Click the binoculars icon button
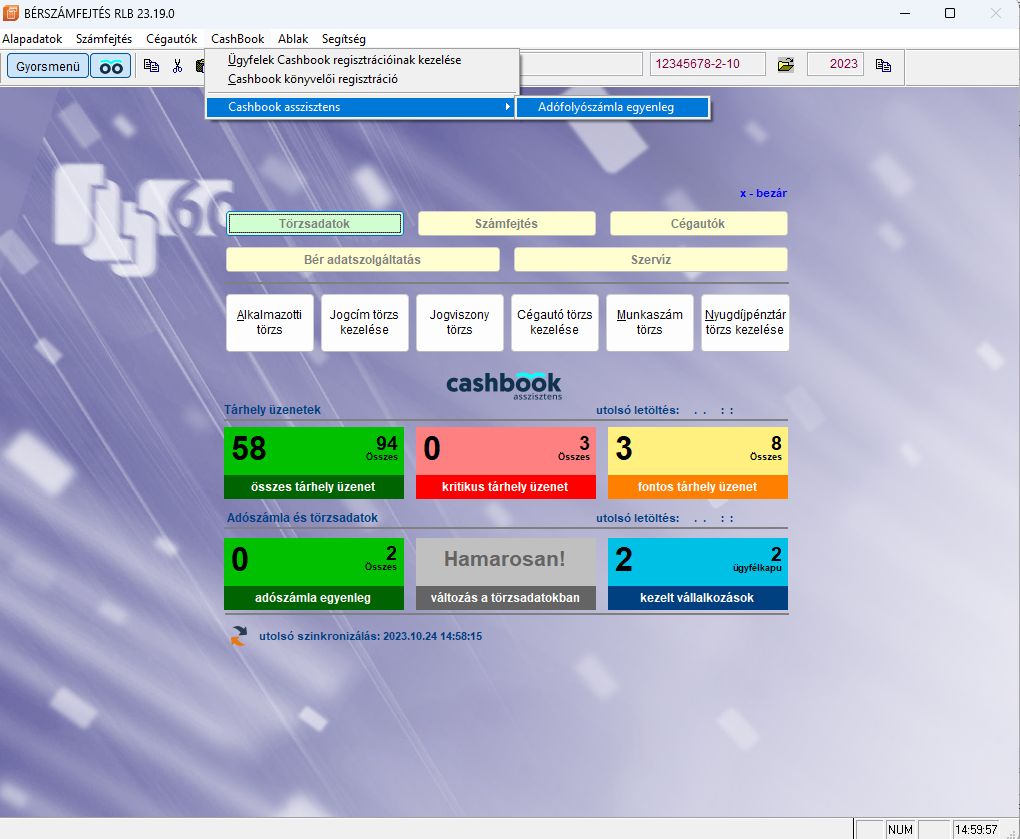Image resolution: width=1020 pixels, height=839 pixels. tap(111, 66)
